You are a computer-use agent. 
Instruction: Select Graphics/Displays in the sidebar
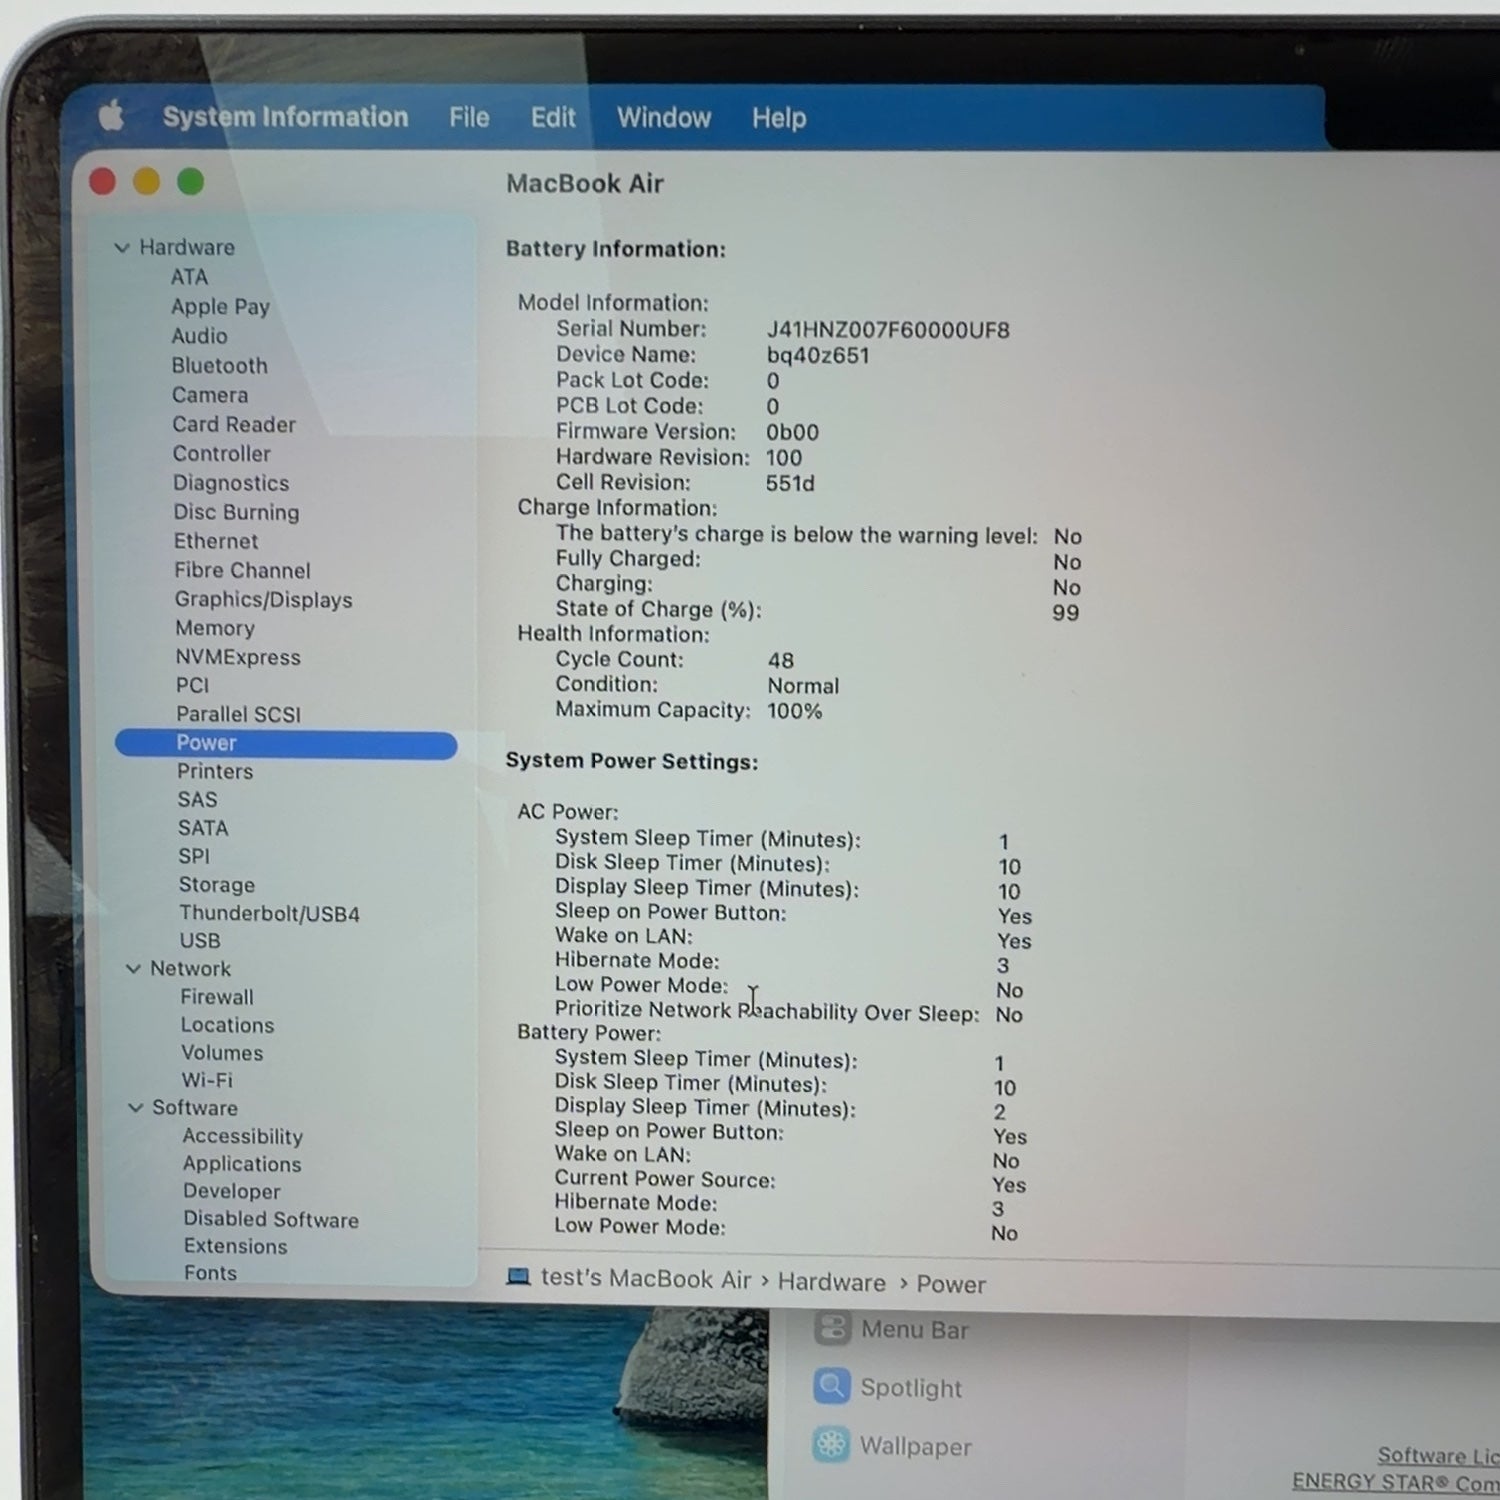coord(264,599)
